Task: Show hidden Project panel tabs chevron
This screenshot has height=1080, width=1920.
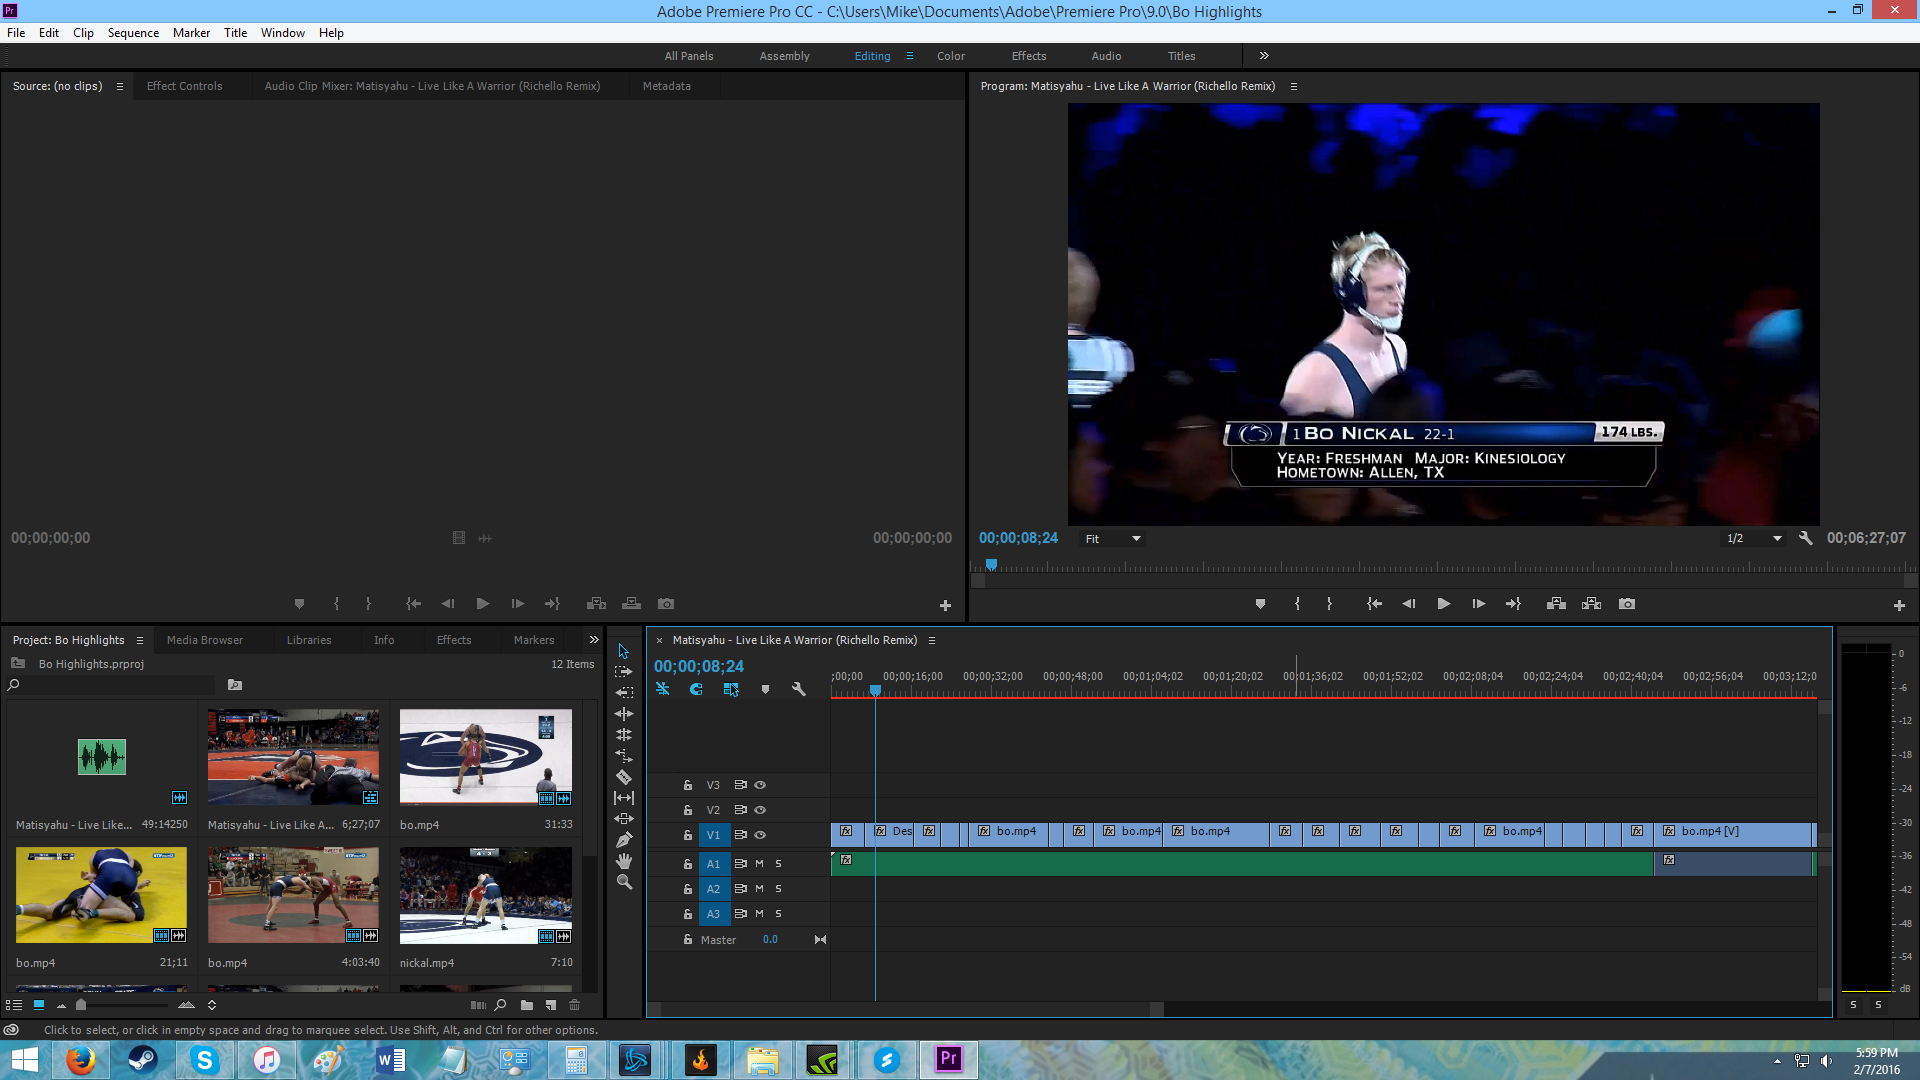Action: [594, 640]
